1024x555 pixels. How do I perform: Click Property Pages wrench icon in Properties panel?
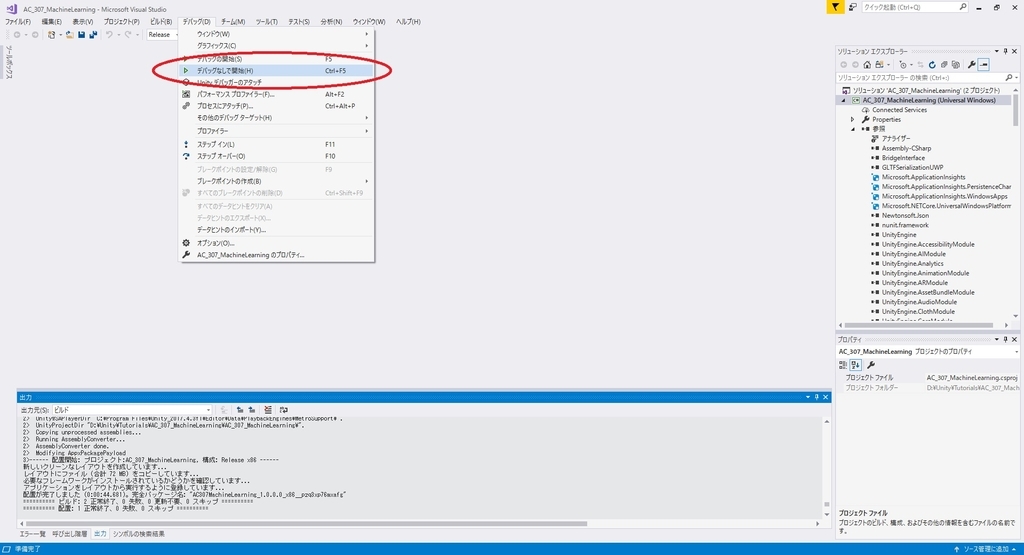click(x=871, y=365)
